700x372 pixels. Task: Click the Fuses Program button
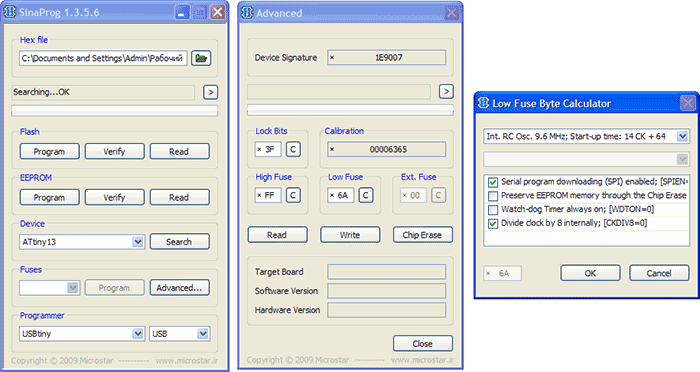pos(115,288)
